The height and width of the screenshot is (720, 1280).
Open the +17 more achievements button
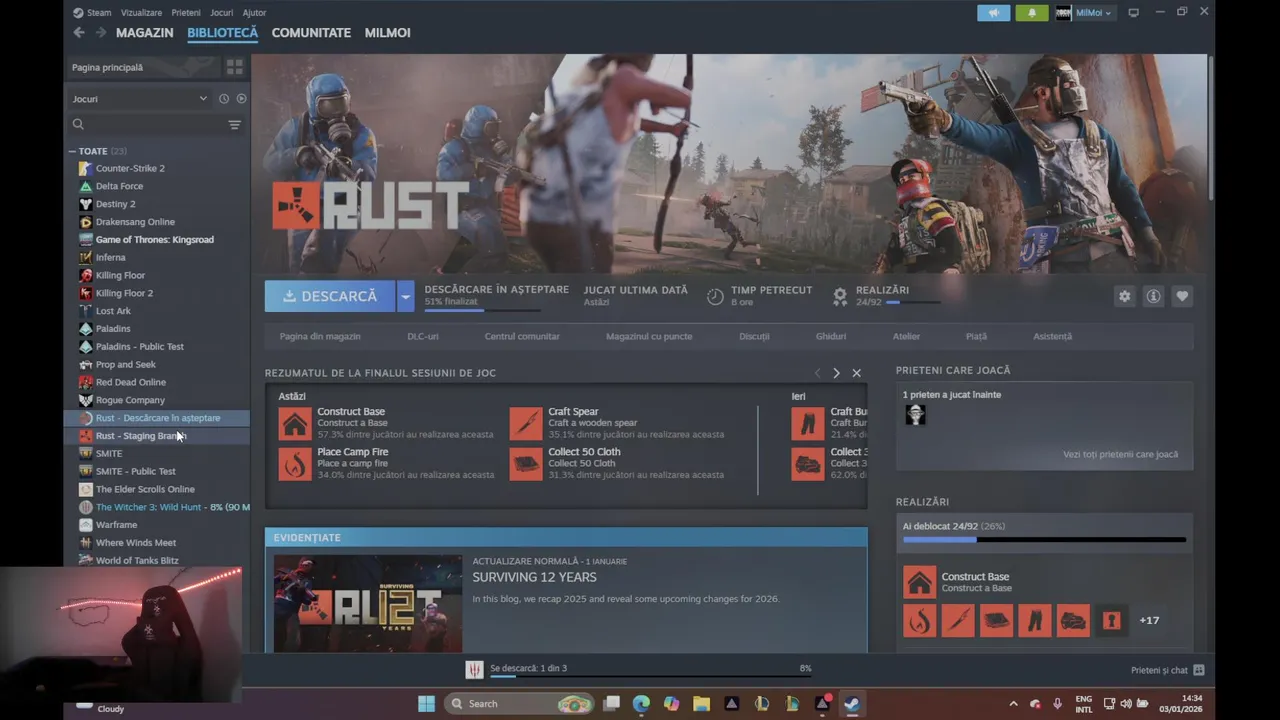pyautogui.click(x=1149, y=620)
